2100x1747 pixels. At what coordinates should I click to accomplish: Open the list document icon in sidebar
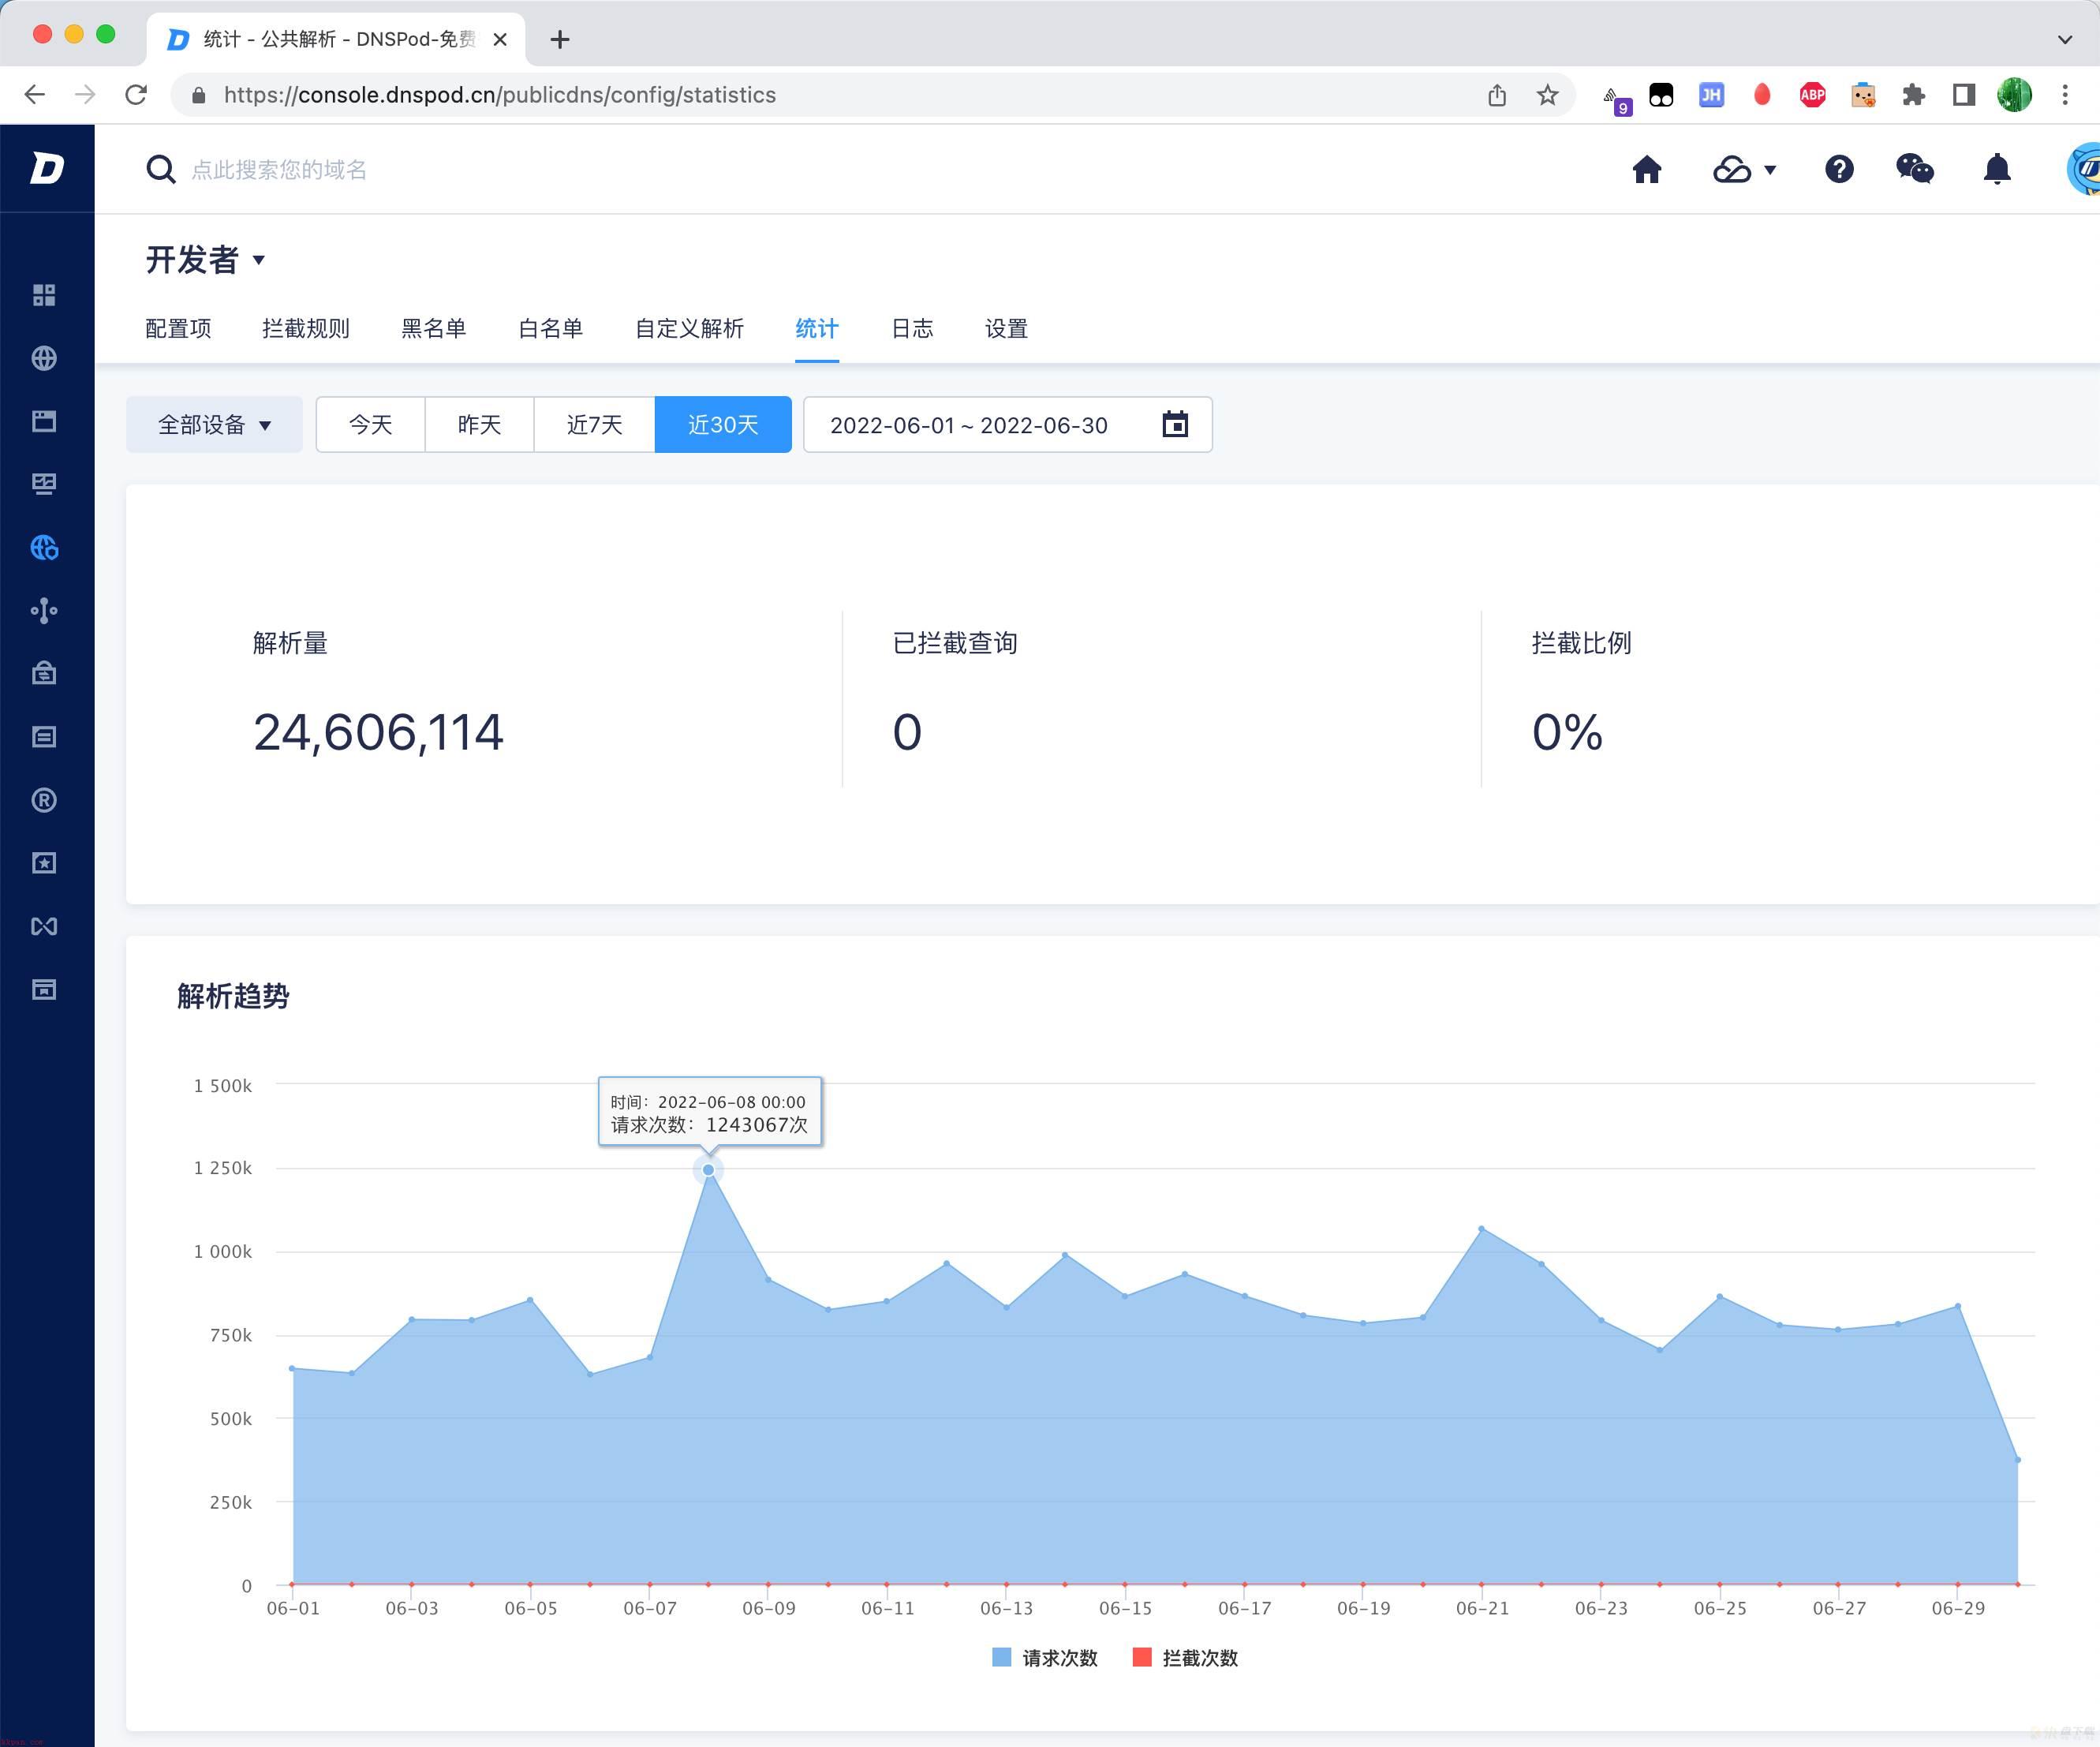pos(44,737)
